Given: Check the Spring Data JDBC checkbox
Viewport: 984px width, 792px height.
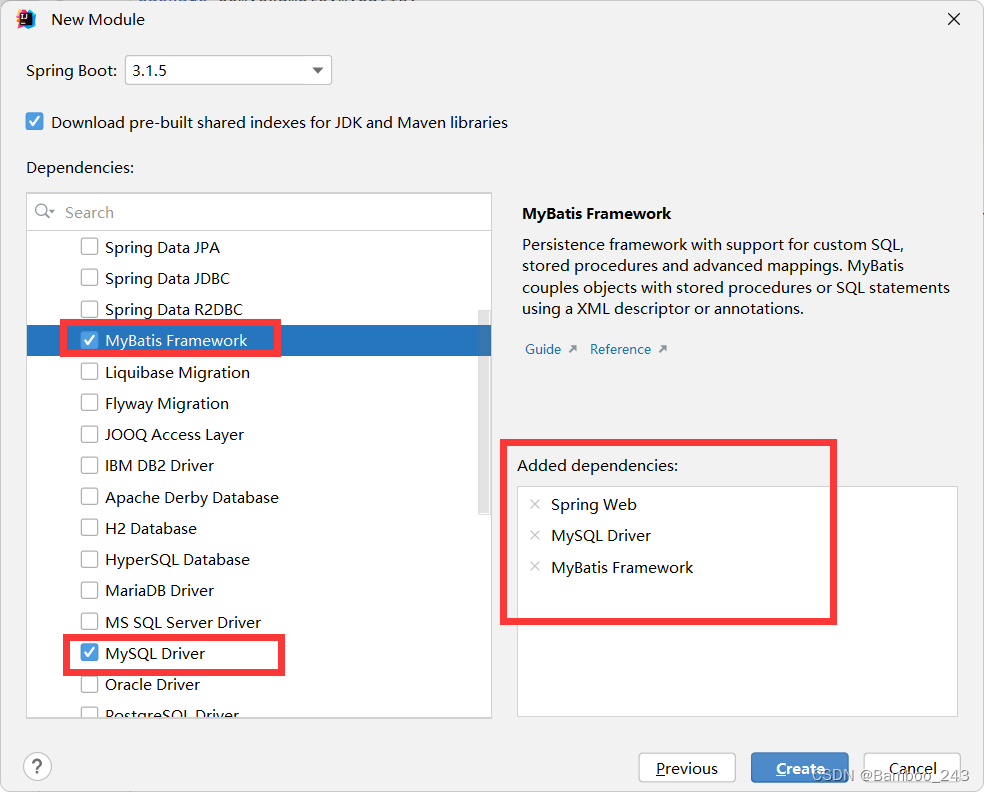Looking at the screenshot, I should point(89,277).
